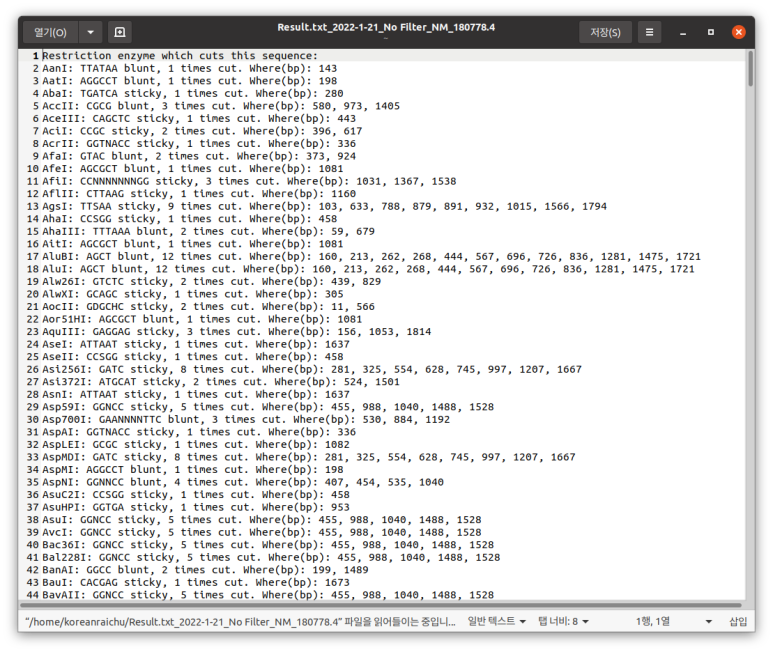Viewport: 773px width, 652px height.
Task: Create a new document tab icon
Action: (x=120, y=33)
